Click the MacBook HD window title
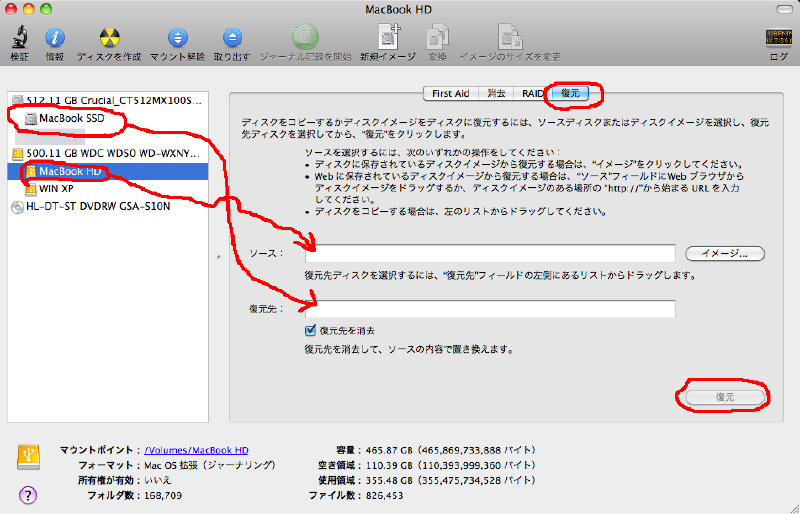800x514 pixels. pos(398,9)
